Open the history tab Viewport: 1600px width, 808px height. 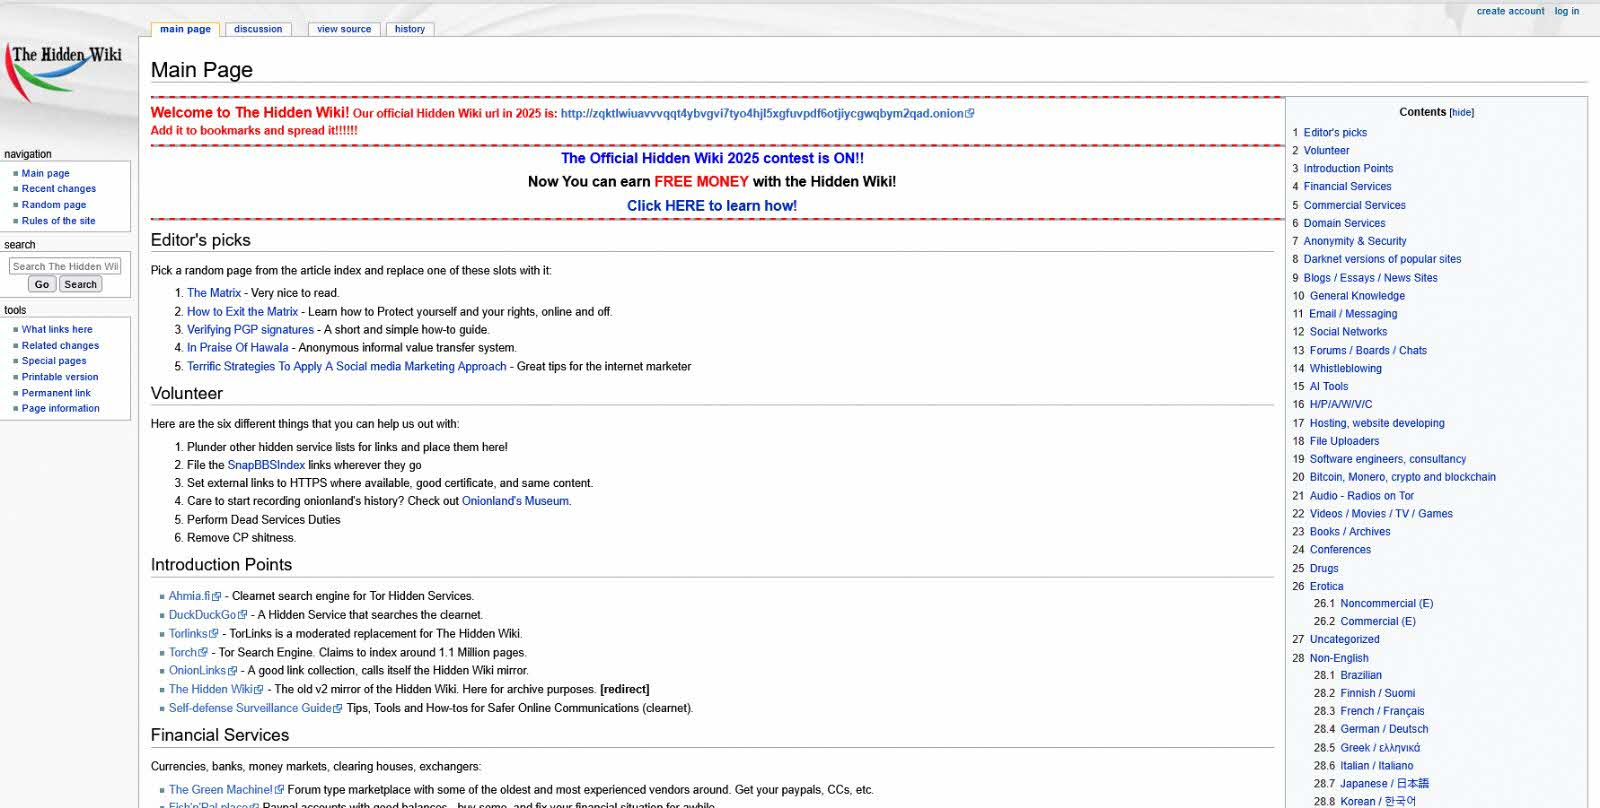(x=409, y=29)
